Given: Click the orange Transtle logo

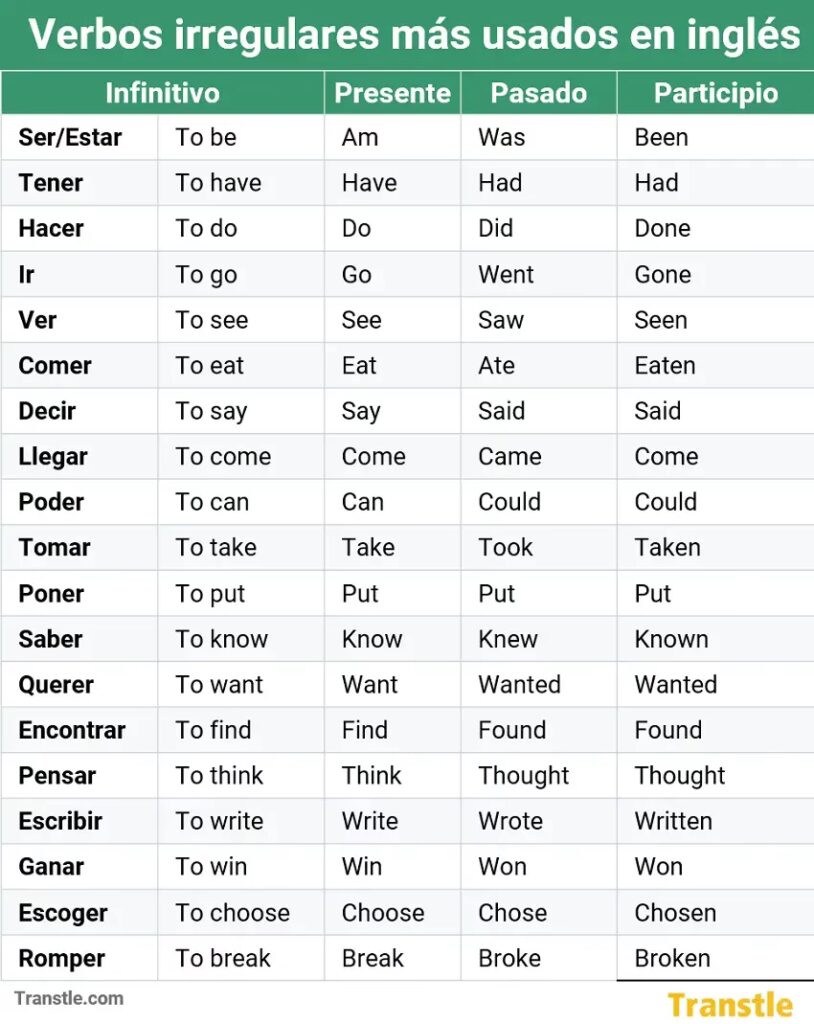Looking at the screenshot, I should point(730,1004).
